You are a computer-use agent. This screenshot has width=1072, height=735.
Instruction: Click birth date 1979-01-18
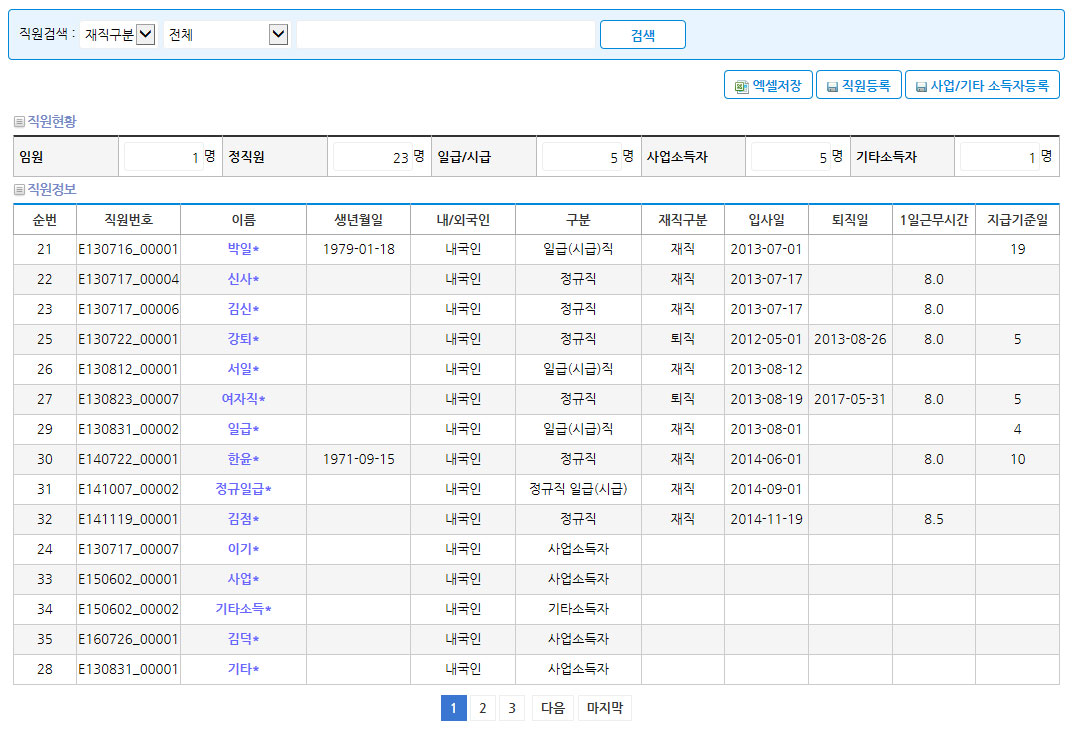pyautogui.click(x=358, y=250)
